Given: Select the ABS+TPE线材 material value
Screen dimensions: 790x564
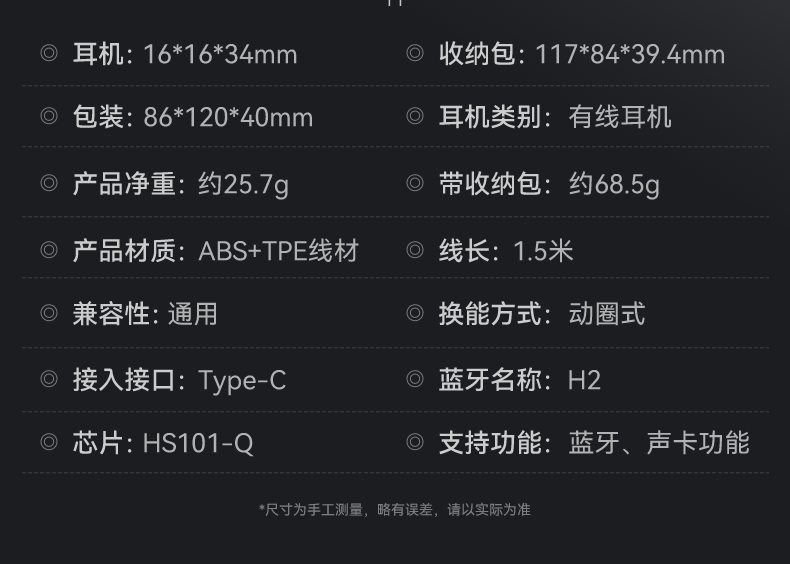Looking at the screenshot, I should click(278, 249).
